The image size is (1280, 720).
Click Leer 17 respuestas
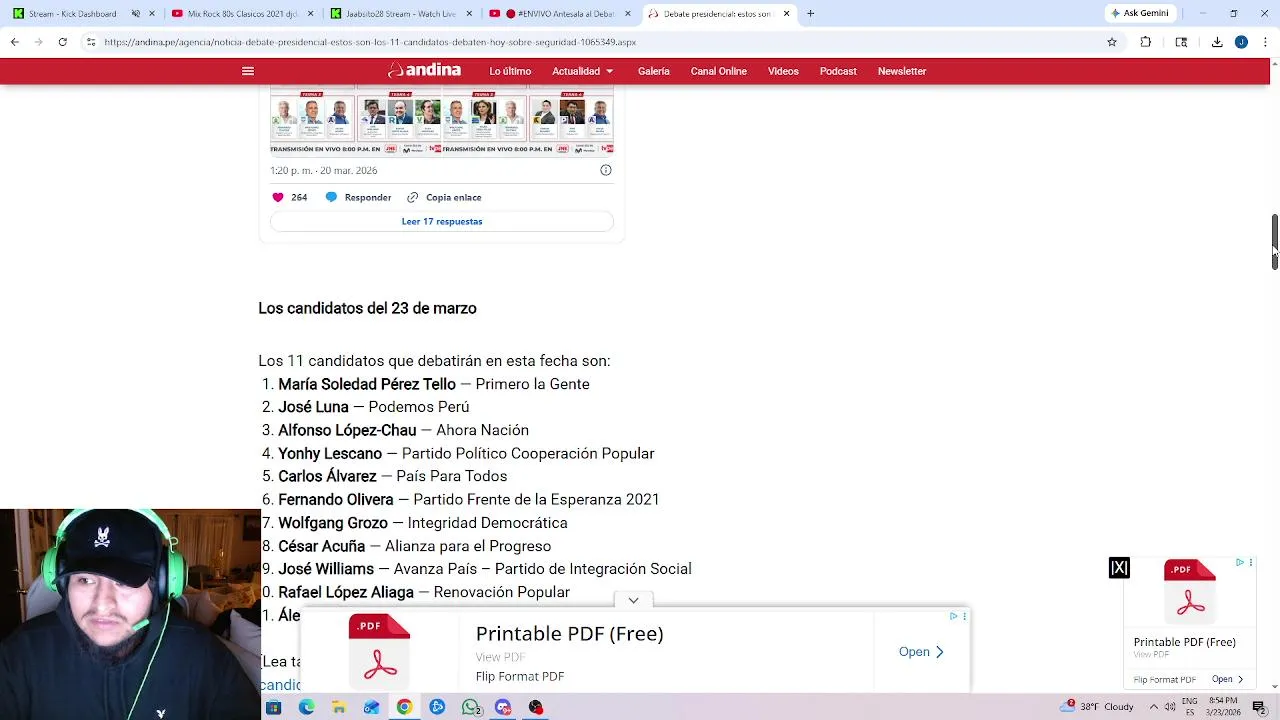tap(442, 221)
